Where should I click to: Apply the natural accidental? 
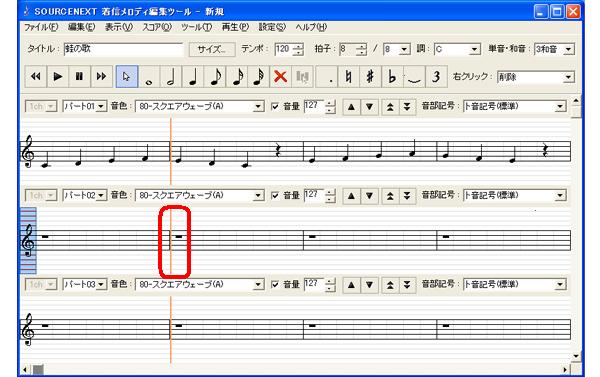(x=348, y=77)
